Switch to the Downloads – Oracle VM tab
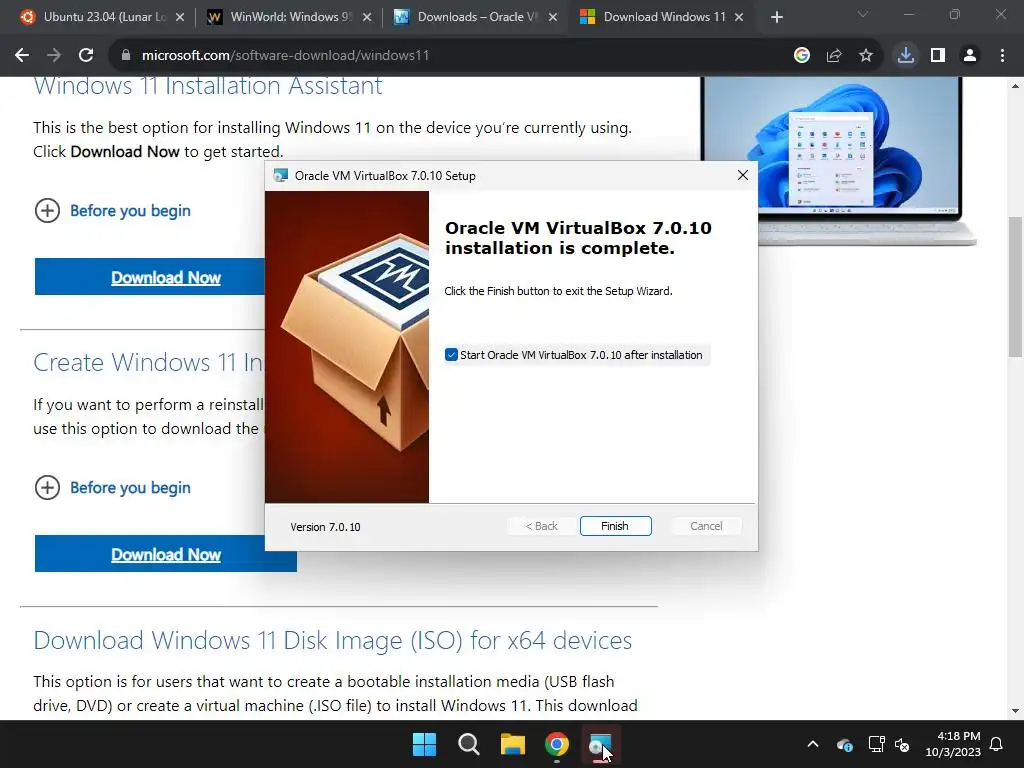The height and width of the screenshot is (768, 1024). point(477,17)
